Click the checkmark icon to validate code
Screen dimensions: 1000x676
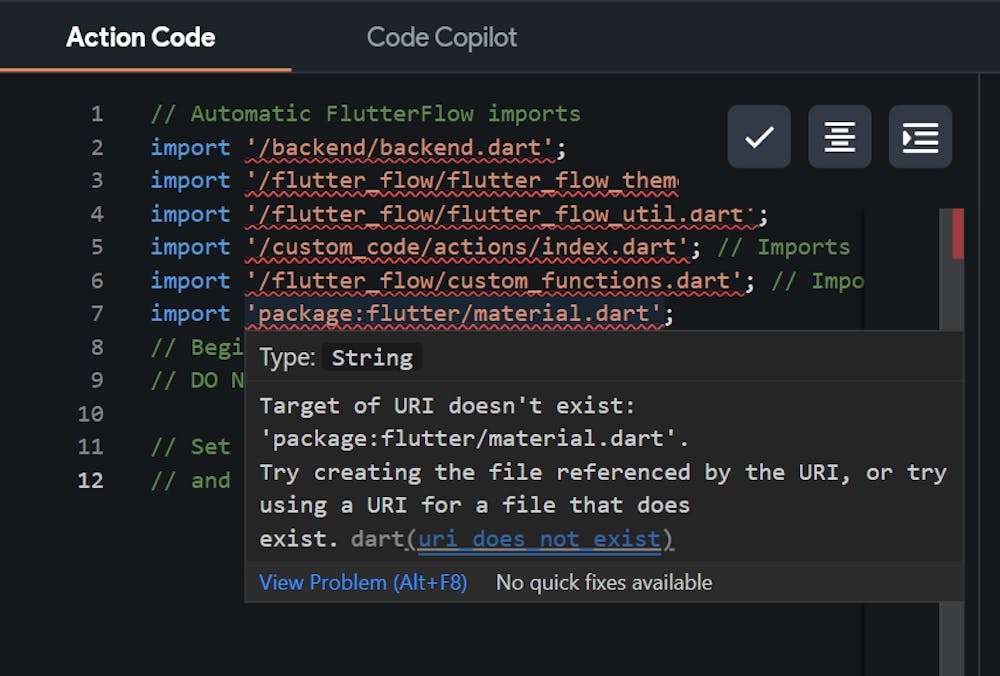(758, 137)
